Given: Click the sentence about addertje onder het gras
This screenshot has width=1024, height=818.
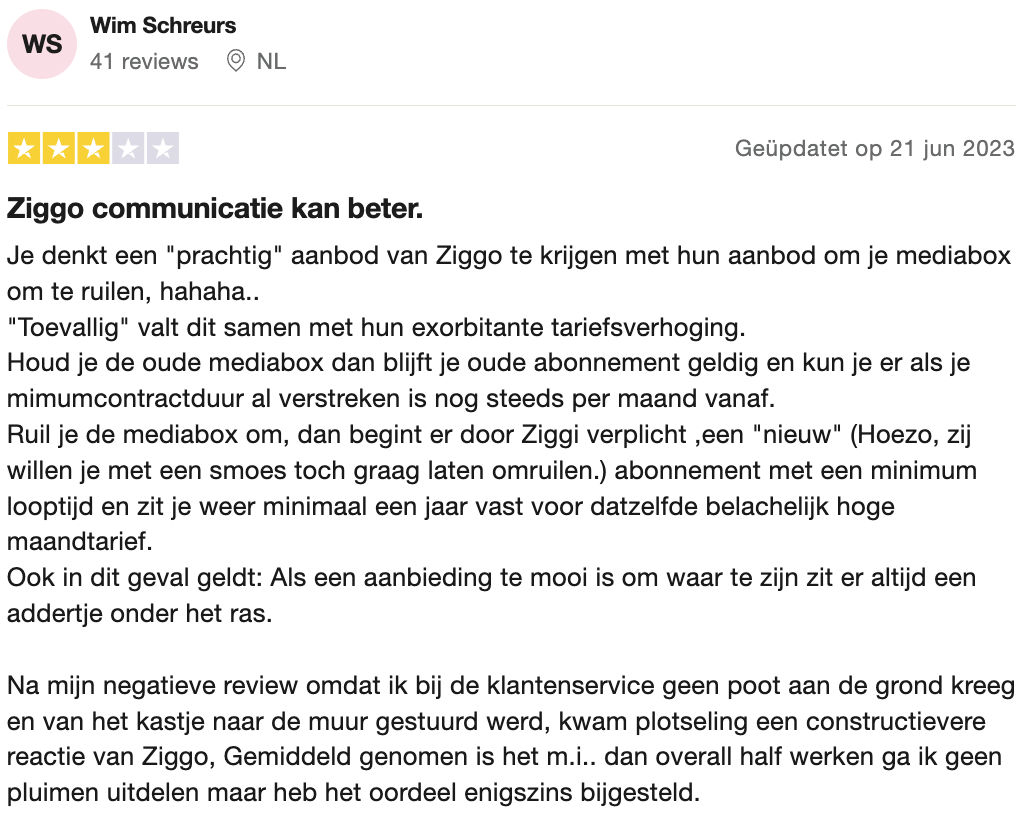Looking at the screenshot, I should tap(491, 595).
